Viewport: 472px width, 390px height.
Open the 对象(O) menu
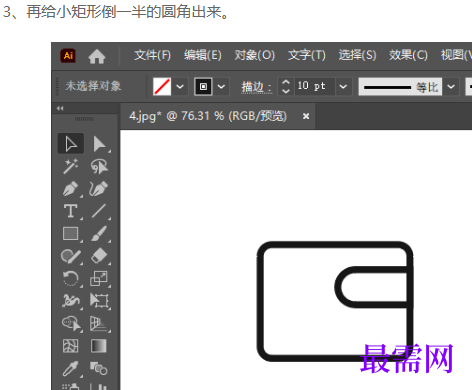point(255,55)
